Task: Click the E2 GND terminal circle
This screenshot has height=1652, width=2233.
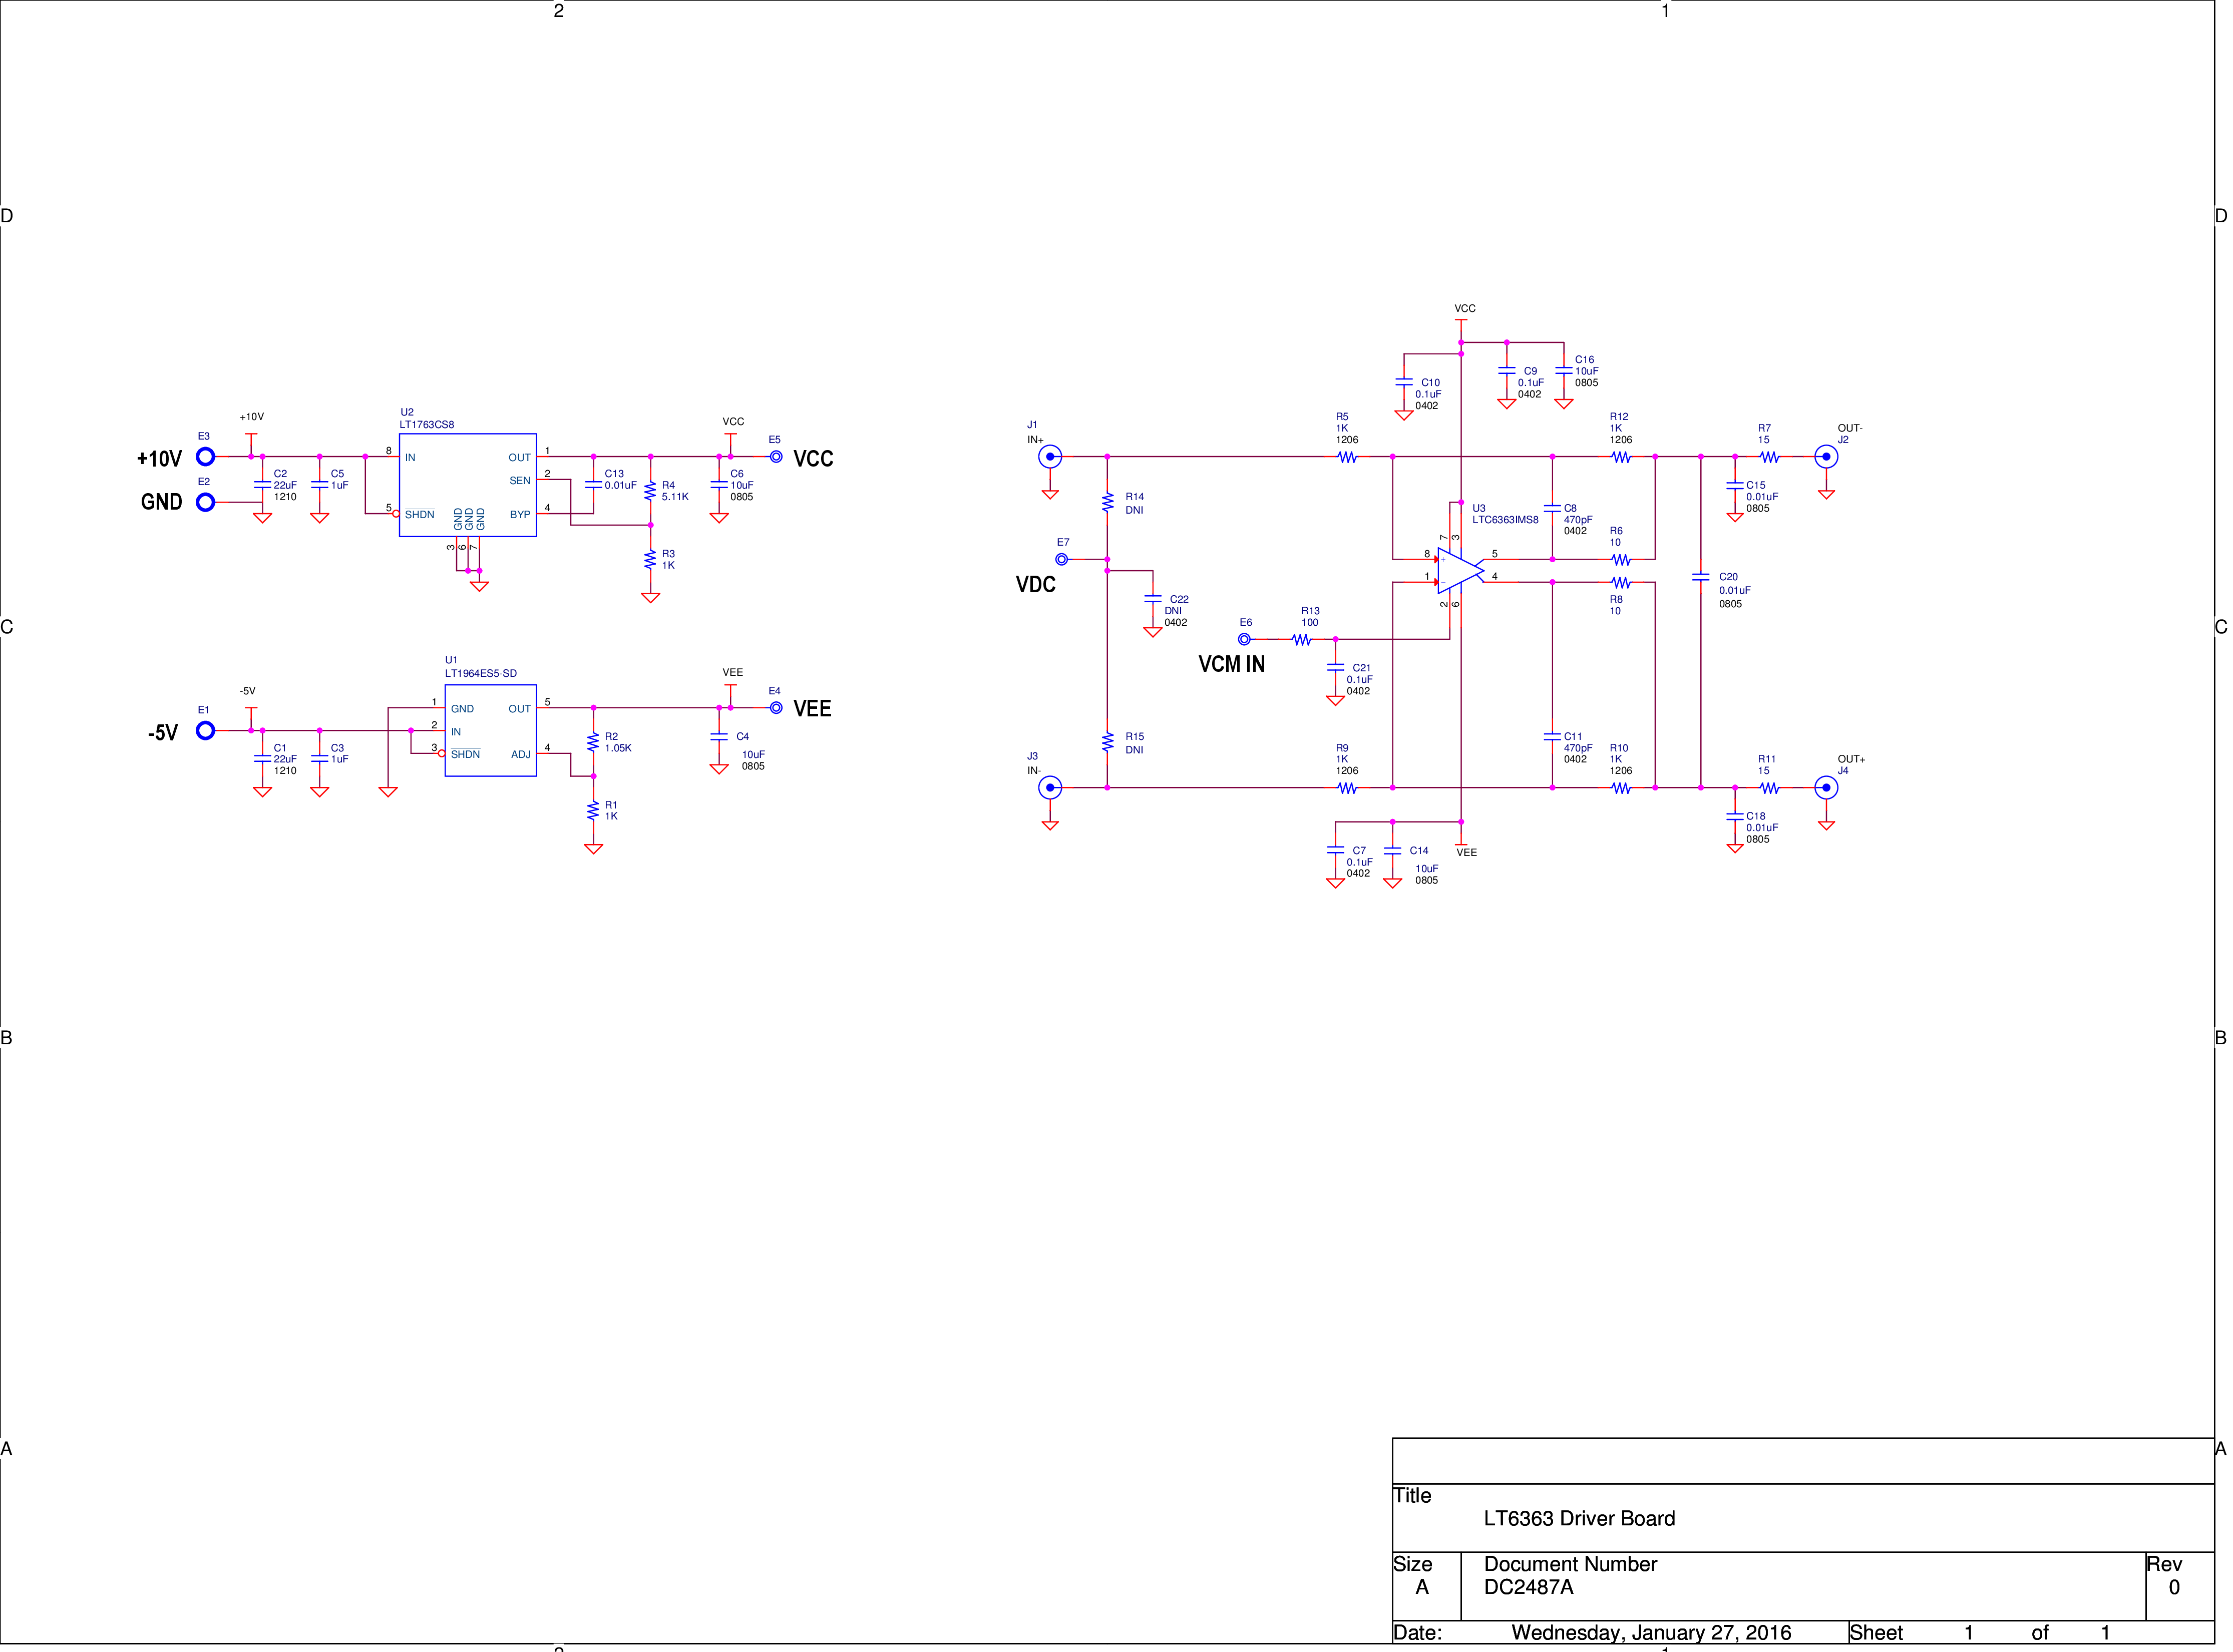Action: click(x=205, y=502)
